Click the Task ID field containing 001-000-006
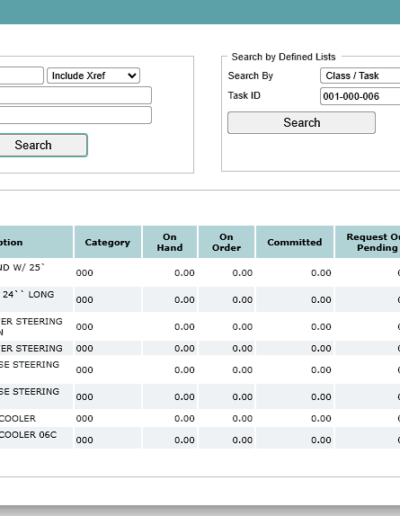 [x=360, y=96]
